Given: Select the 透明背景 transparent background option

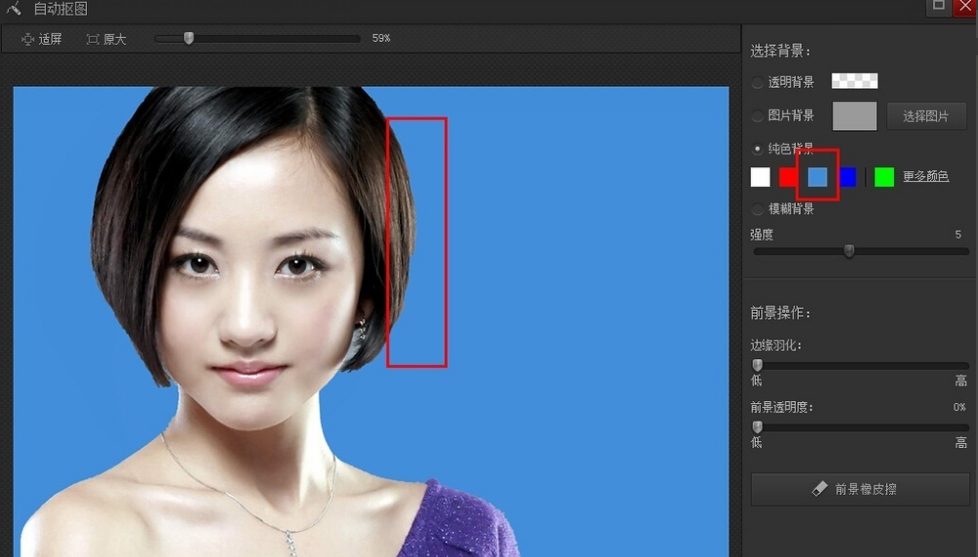Looking at the screenshot, I should 758,82.
